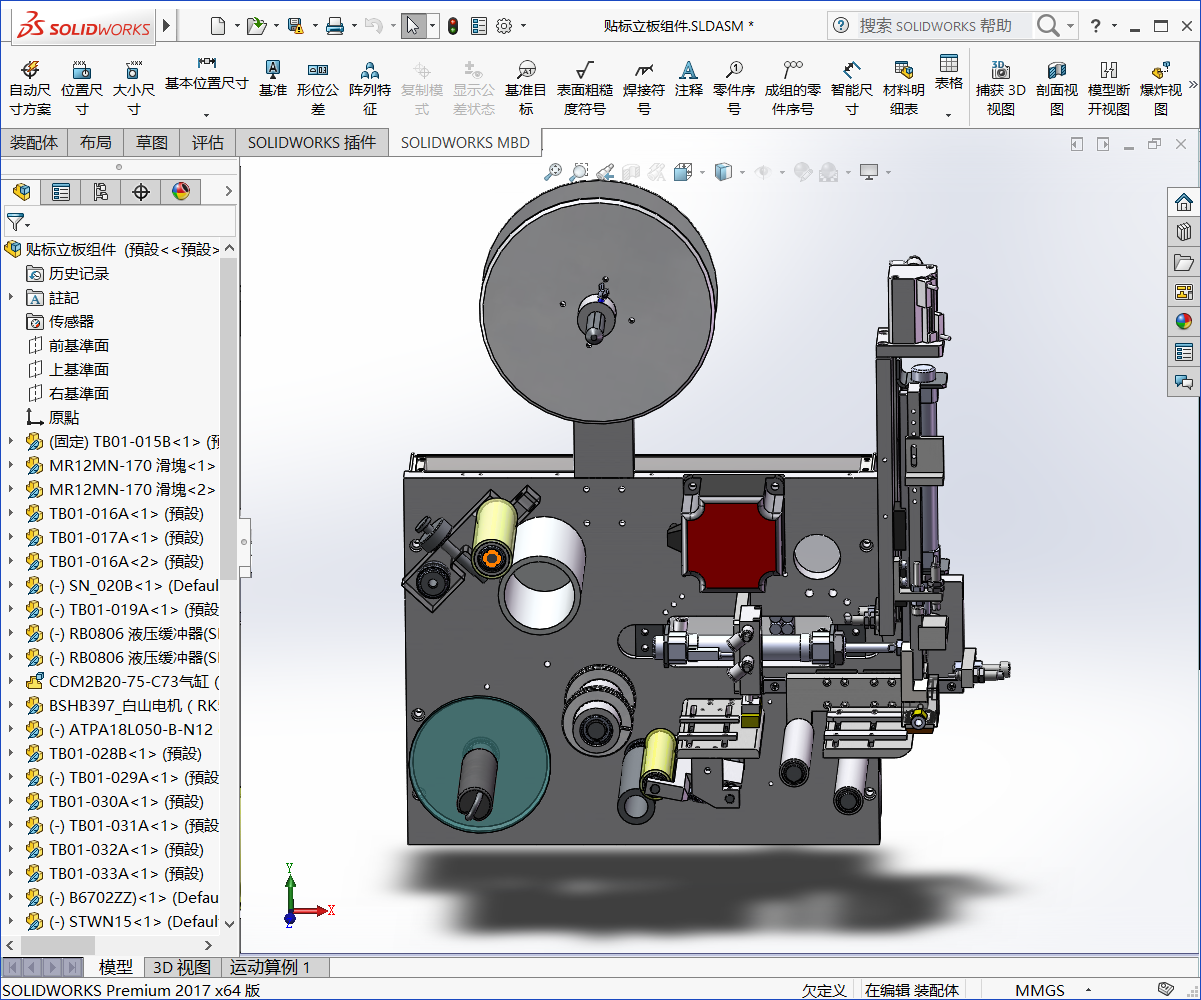Switch to the 评估 evaluate tab
Image resolution: width=1201 pixels, height=1000 pixels.
coord(208,143)
